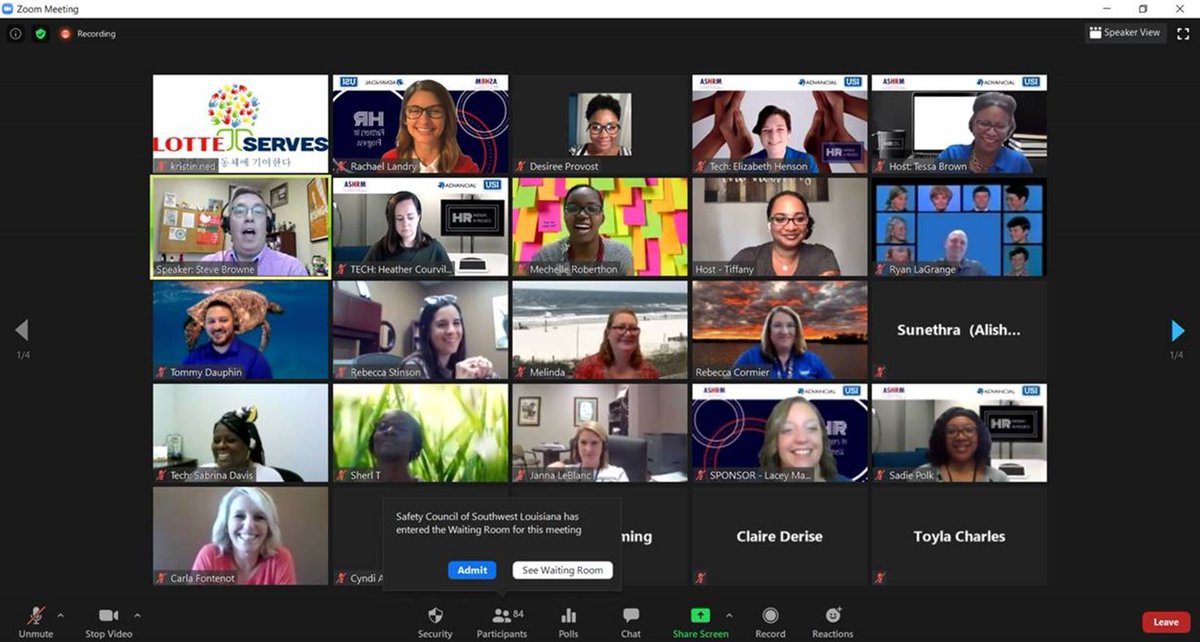Select Desiree Provost's video tile
Screen dimensions: 1200x642
point(600,124)
